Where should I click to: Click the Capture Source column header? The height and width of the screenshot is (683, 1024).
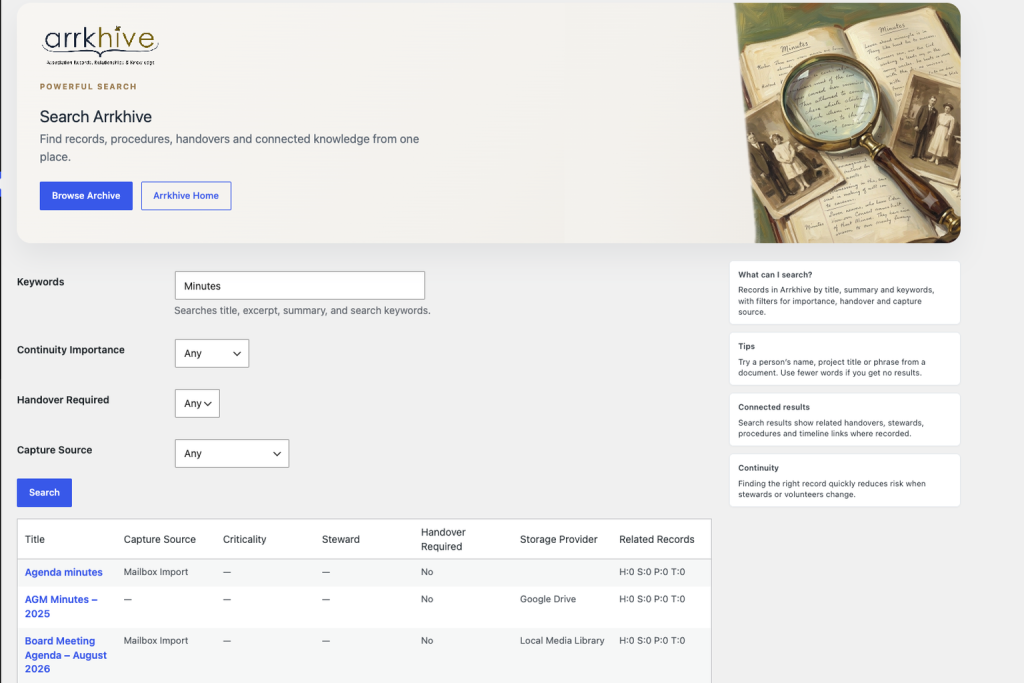click(159, 539)
